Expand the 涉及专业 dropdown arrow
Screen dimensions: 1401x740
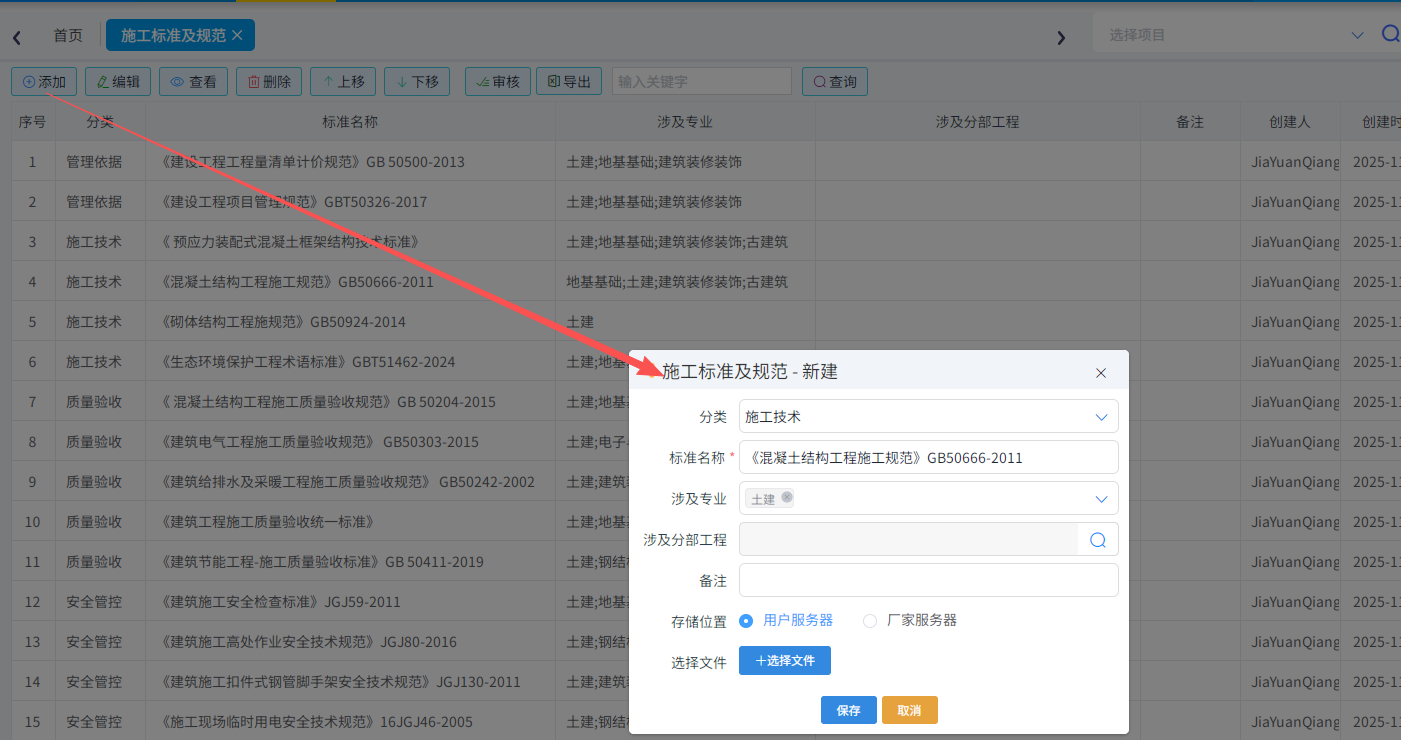(x=1101, y=499)
